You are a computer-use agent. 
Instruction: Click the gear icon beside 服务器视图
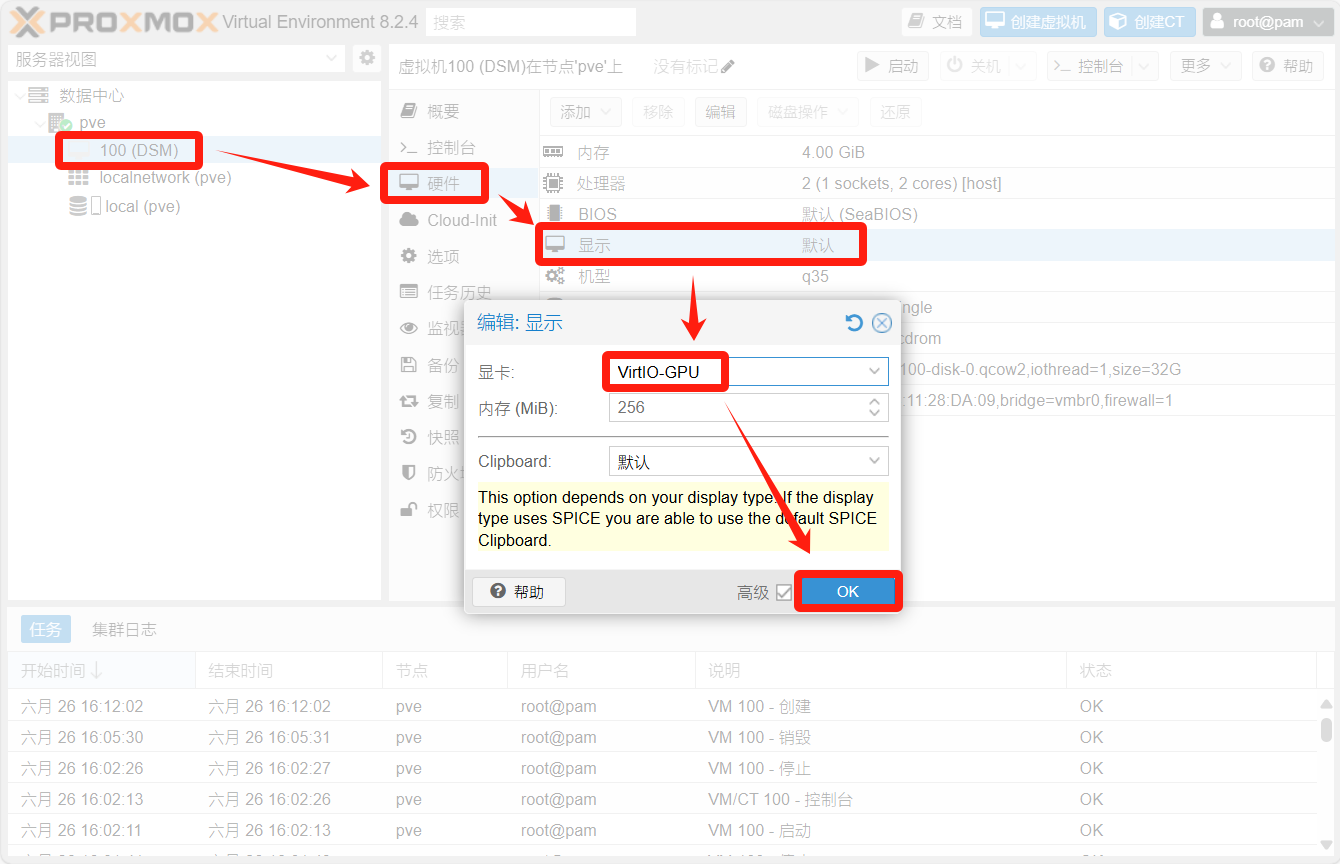[x=367, y=58]
